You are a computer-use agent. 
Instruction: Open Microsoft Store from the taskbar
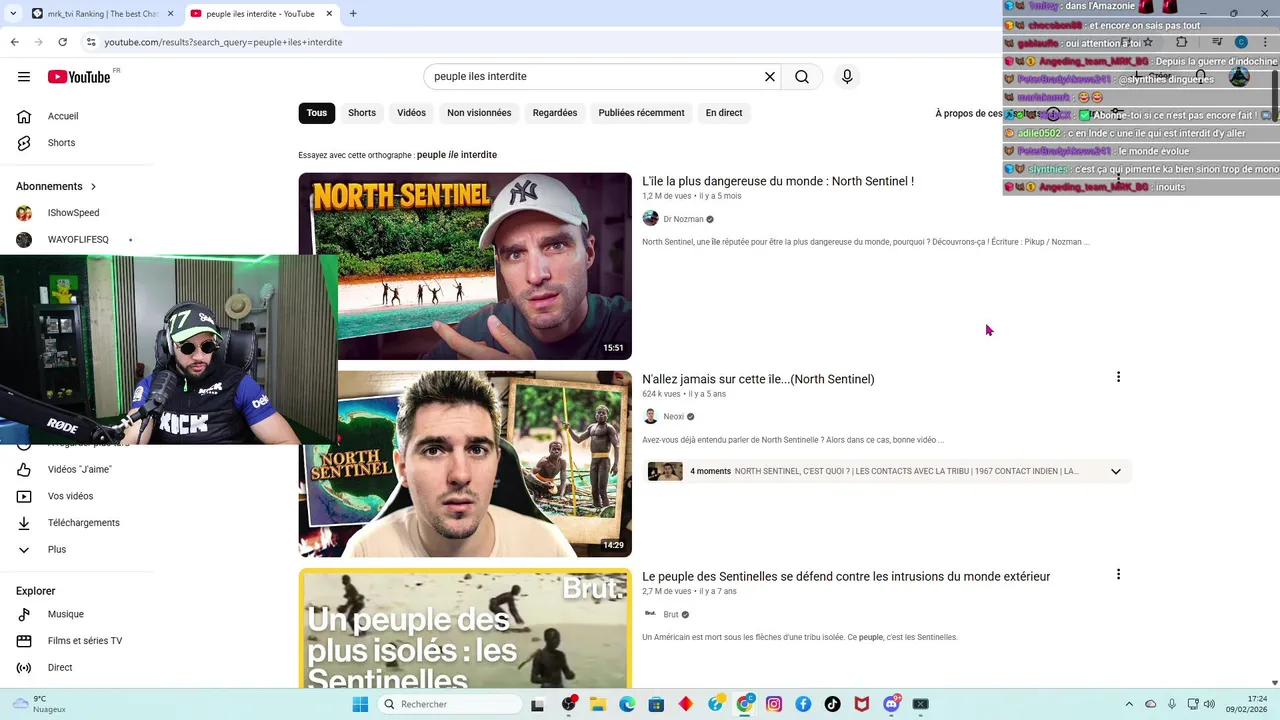(x=656, y=705)
